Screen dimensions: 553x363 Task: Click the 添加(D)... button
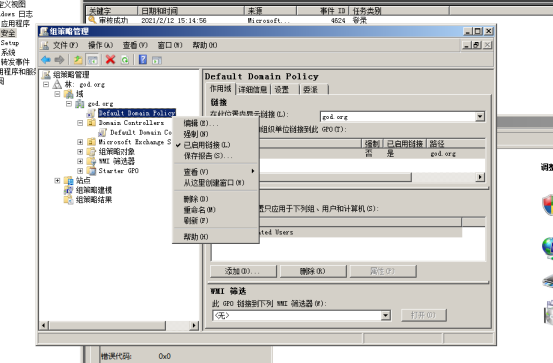click(243, 271)
